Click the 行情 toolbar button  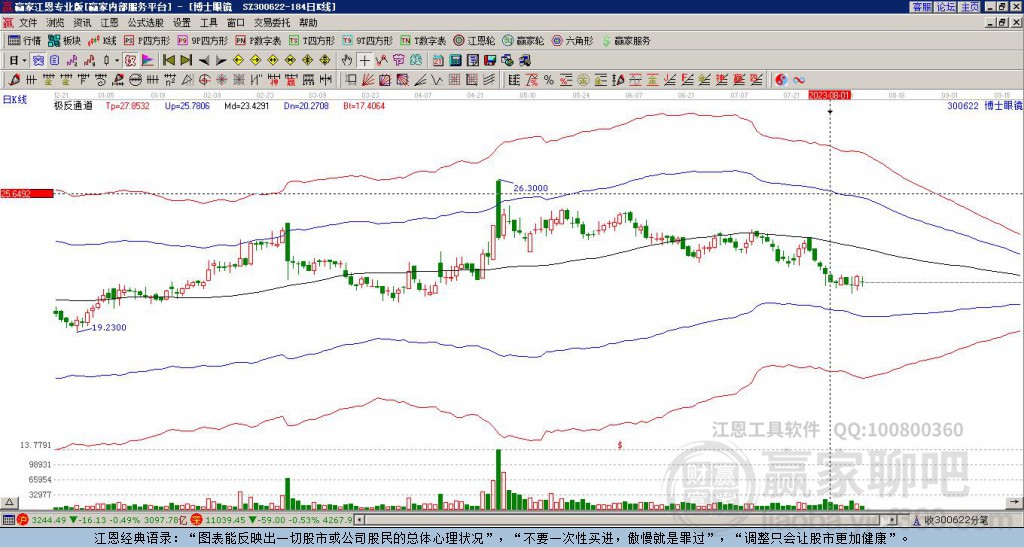pos(24,40)
